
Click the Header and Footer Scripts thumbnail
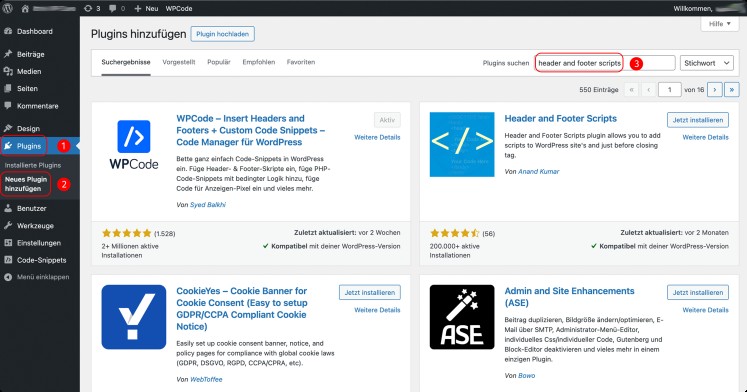pos(462,144)
